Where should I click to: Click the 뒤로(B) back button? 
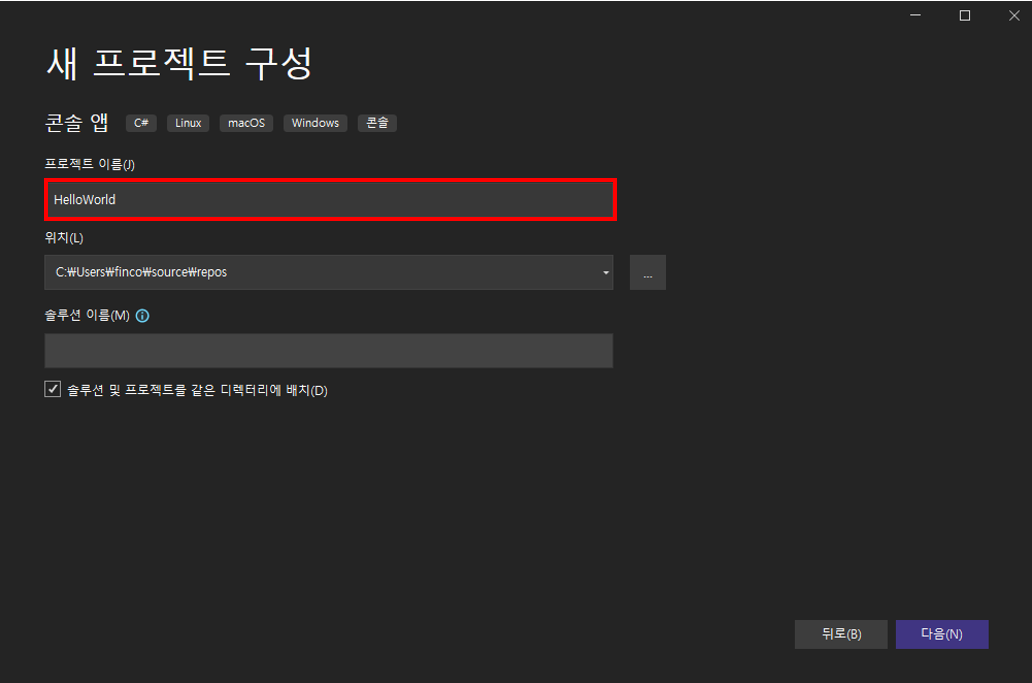[x=840, y=634]
